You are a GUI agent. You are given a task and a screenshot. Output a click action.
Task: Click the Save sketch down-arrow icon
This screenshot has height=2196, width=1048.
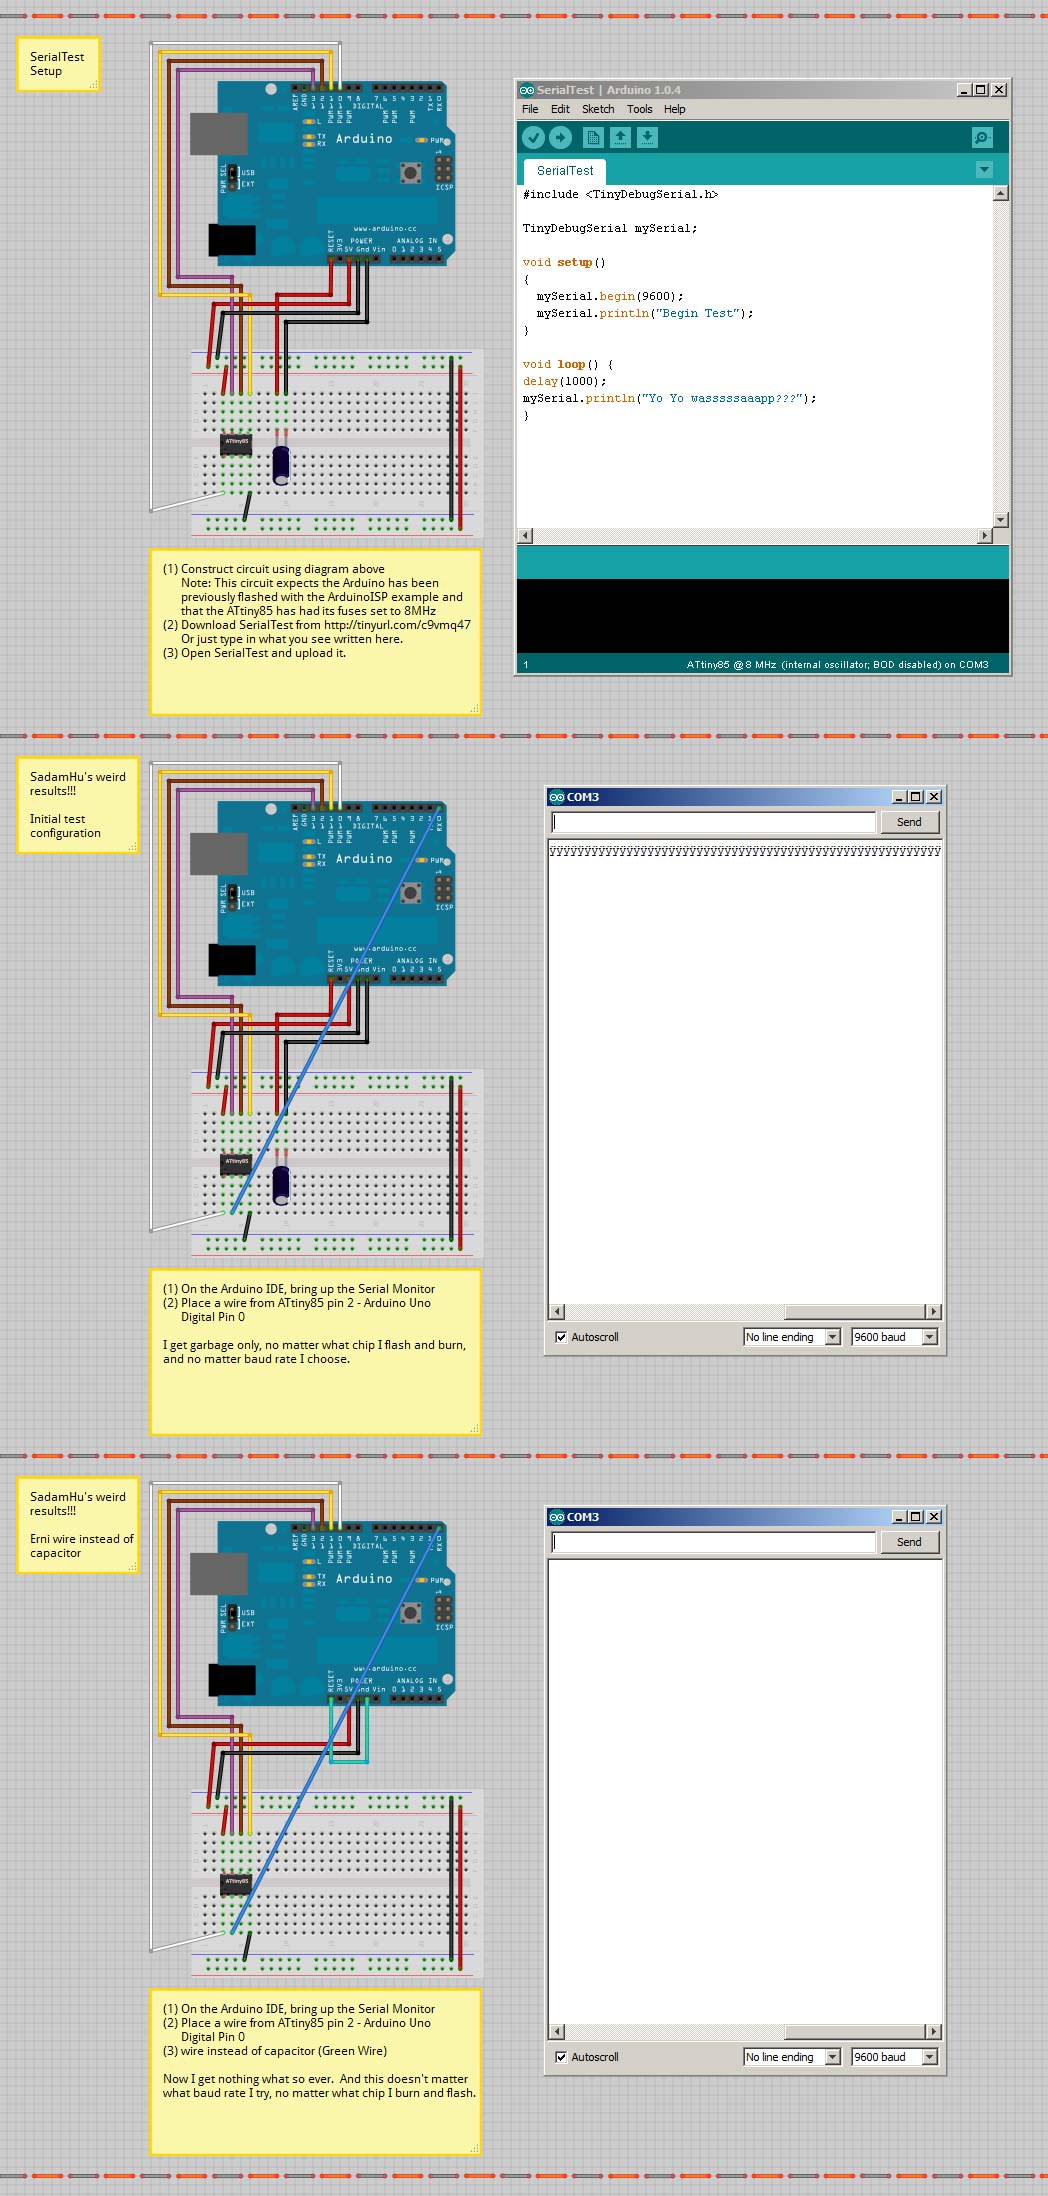coord(647,138)
